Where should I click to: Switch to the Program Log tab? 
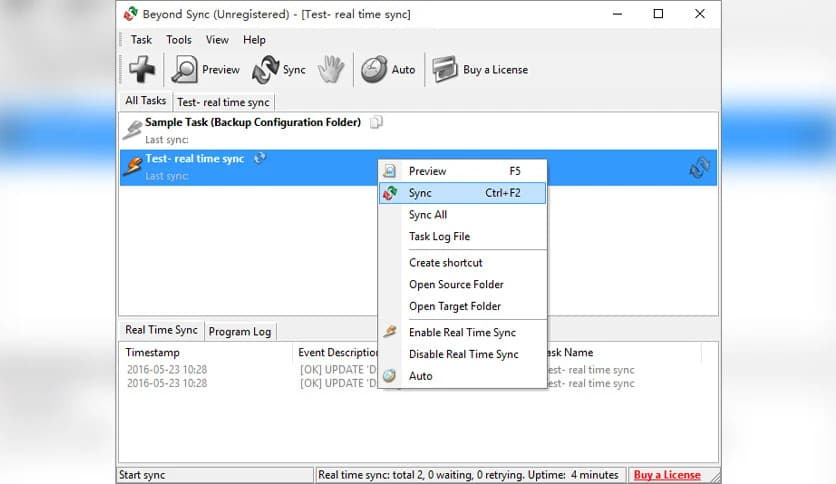(240, 331)
